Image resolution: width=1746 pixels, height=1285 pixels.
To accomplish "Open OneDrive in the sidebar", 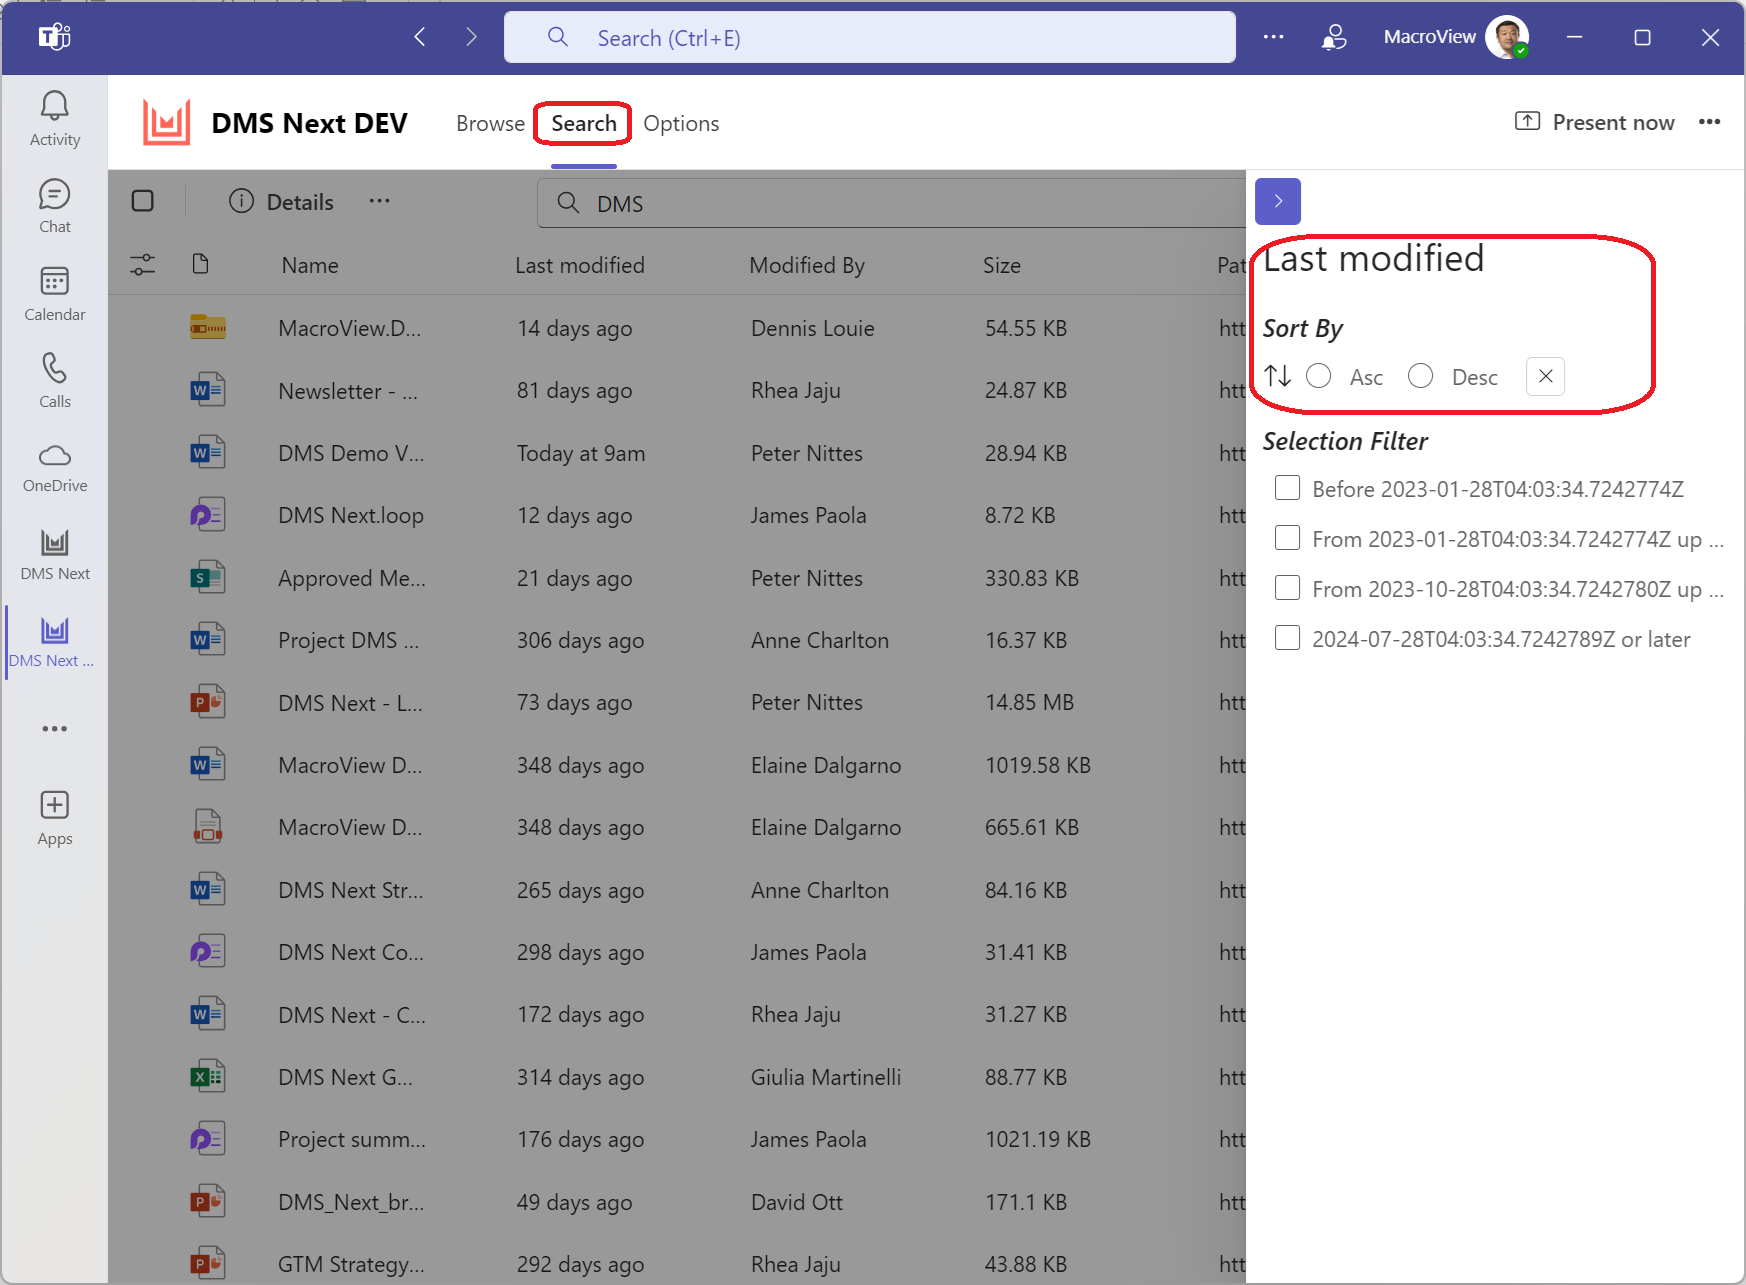I will [55, 468].
